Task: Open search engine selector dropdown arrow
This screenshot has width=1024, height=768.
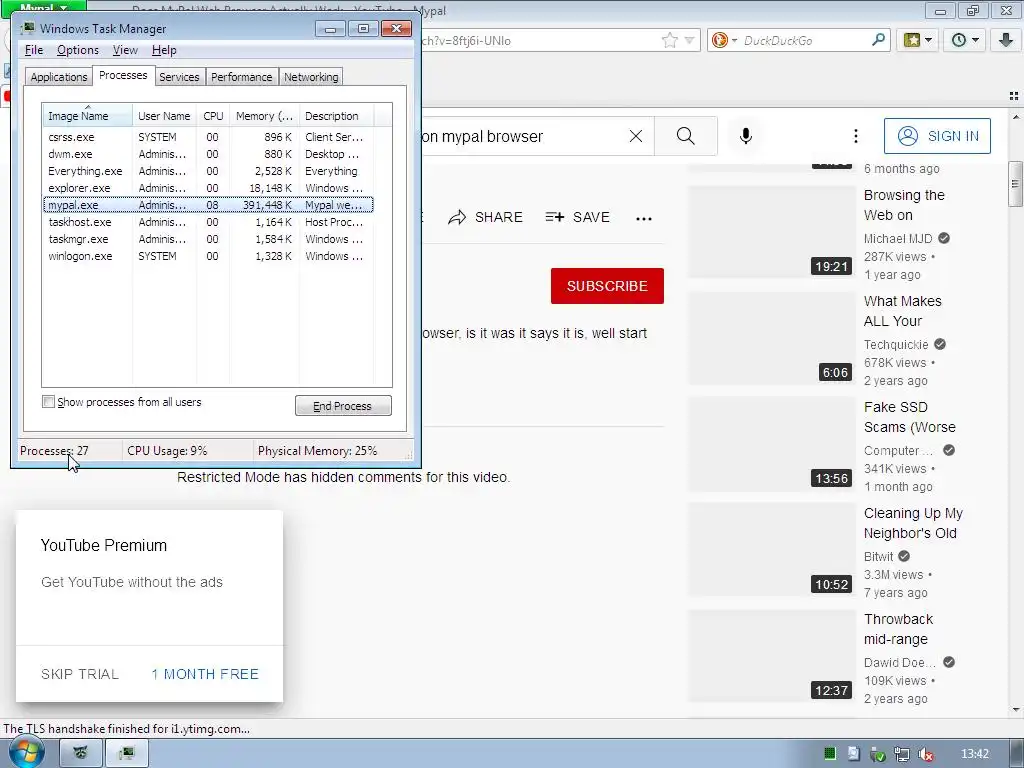Action: pyautogui.click(x=735, y=40)
